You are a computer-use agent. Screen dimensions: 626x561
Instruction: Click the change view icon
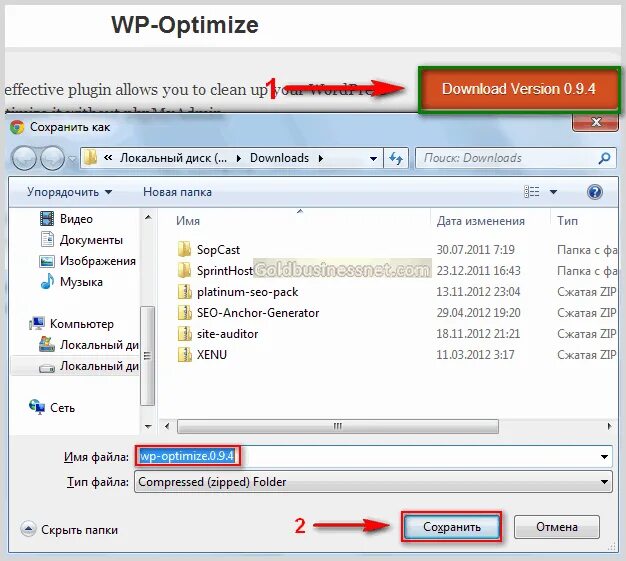pos(531,192)
